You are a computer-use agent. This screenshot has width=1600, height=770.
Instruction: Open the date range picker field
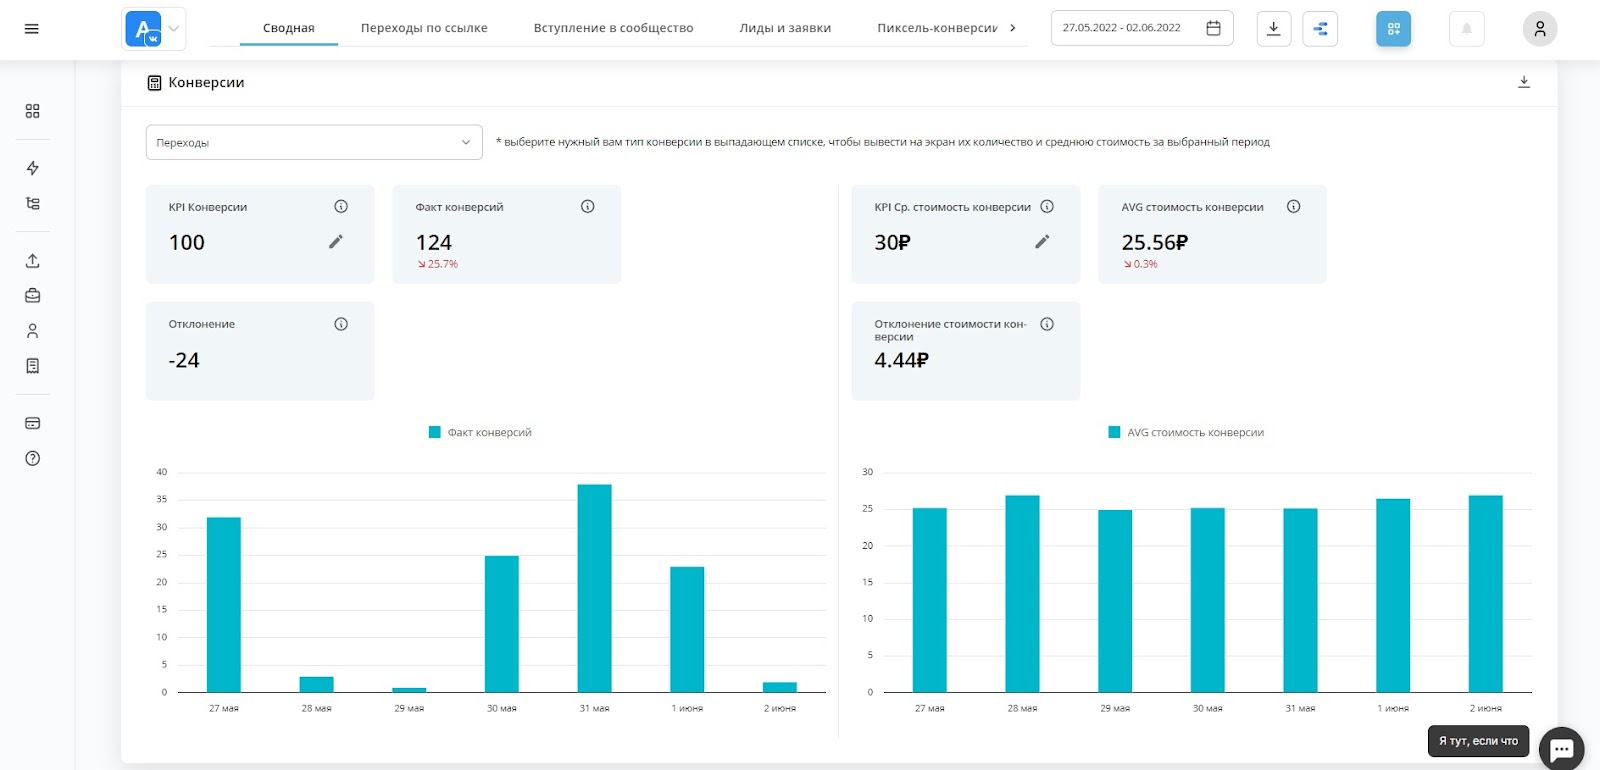(1141, 28)
